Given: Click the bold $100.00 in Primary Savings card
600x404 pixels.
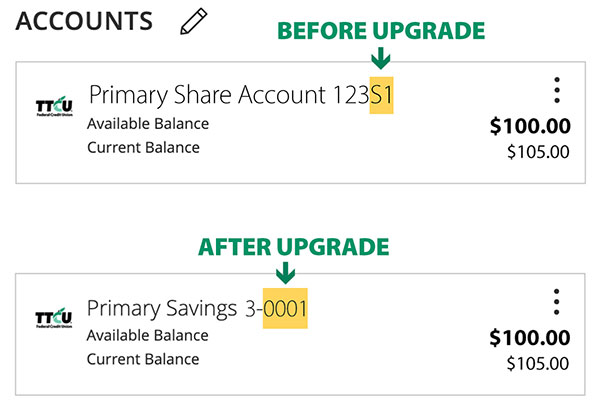Looking at the screenshot, I should (530, 338).
